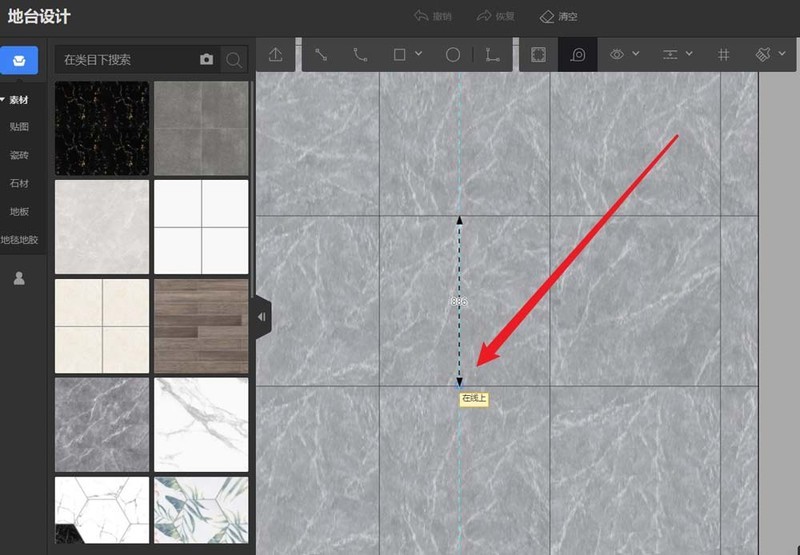The height and width of the screenshot is (555, 800).
Task: Click the upload/export icon in the toolbar
Action: [276, 55]
